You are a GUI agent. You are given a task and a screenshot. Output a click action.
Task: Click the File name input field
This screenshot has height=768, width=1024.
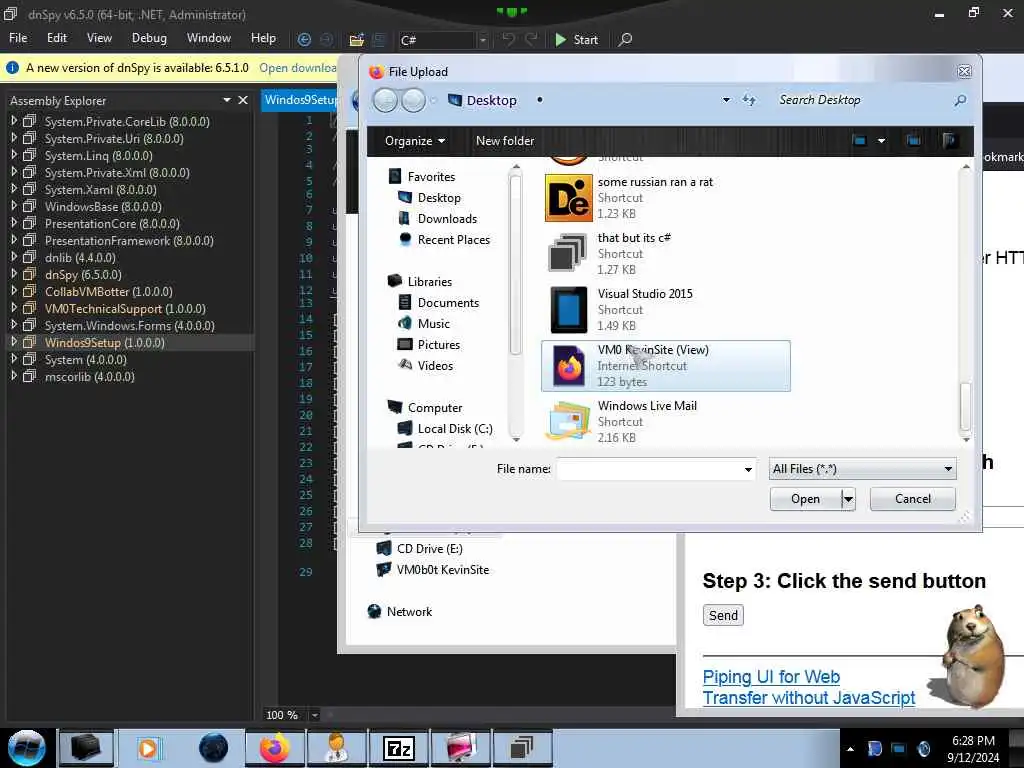click(x=650, y=469)
